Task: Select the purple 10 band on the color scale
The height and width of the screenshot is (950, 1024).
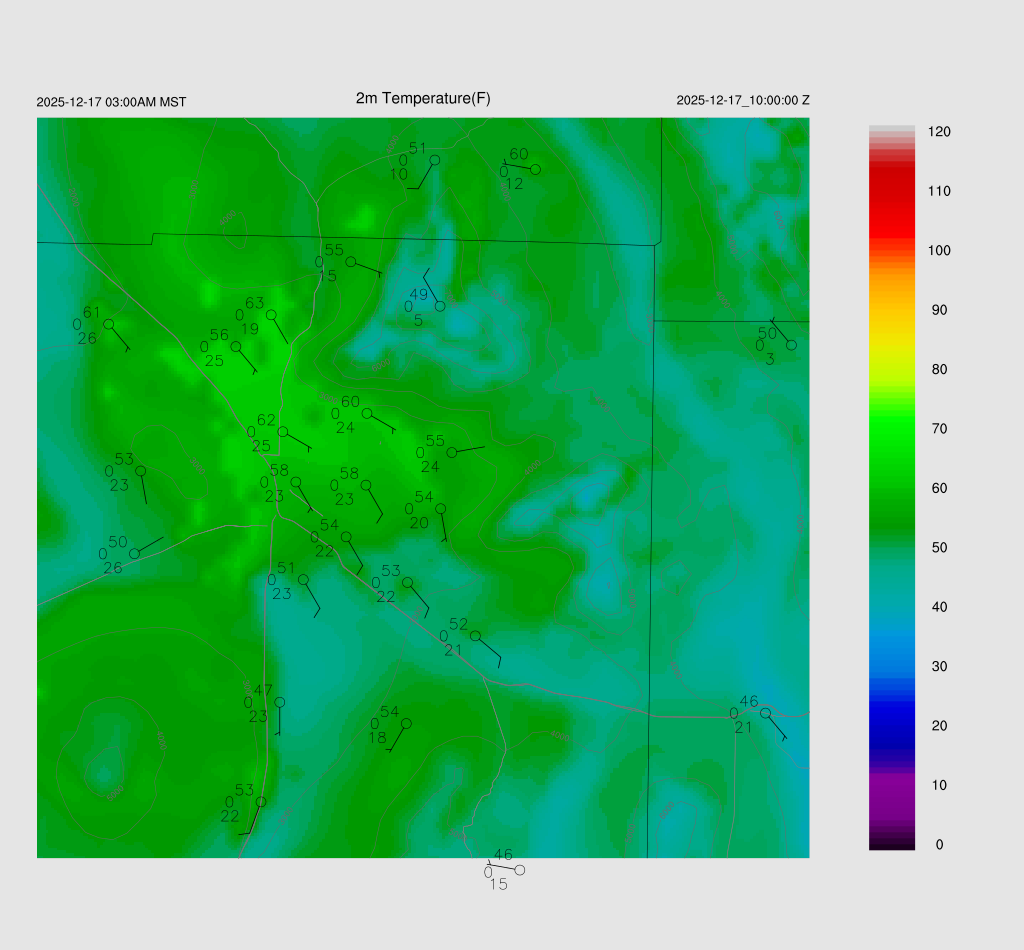Action: tap(891, 785)
